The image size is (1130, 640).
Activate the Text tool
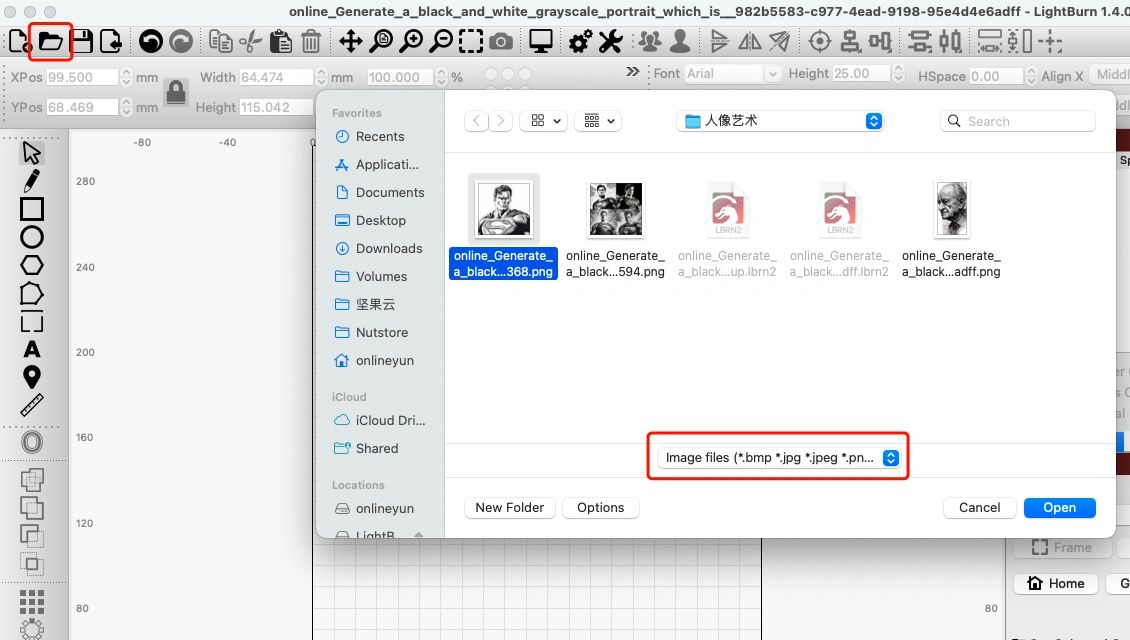pos(31,350)
